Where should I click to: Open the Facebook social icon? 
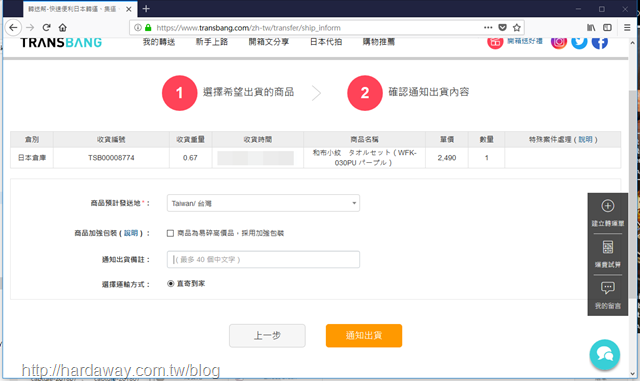click(x=600, y=42)
